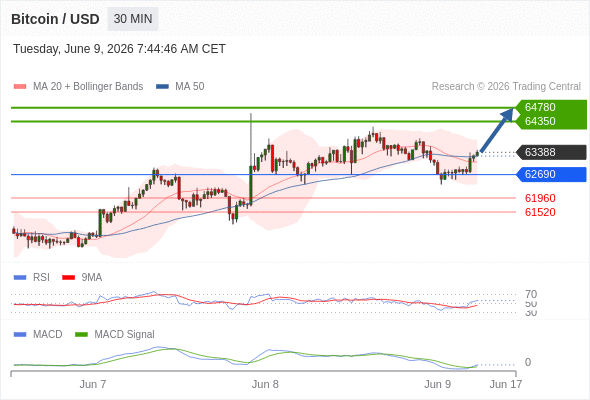
Task: Click the Jun 8 date axis label
Action: [x=265, y=384]
